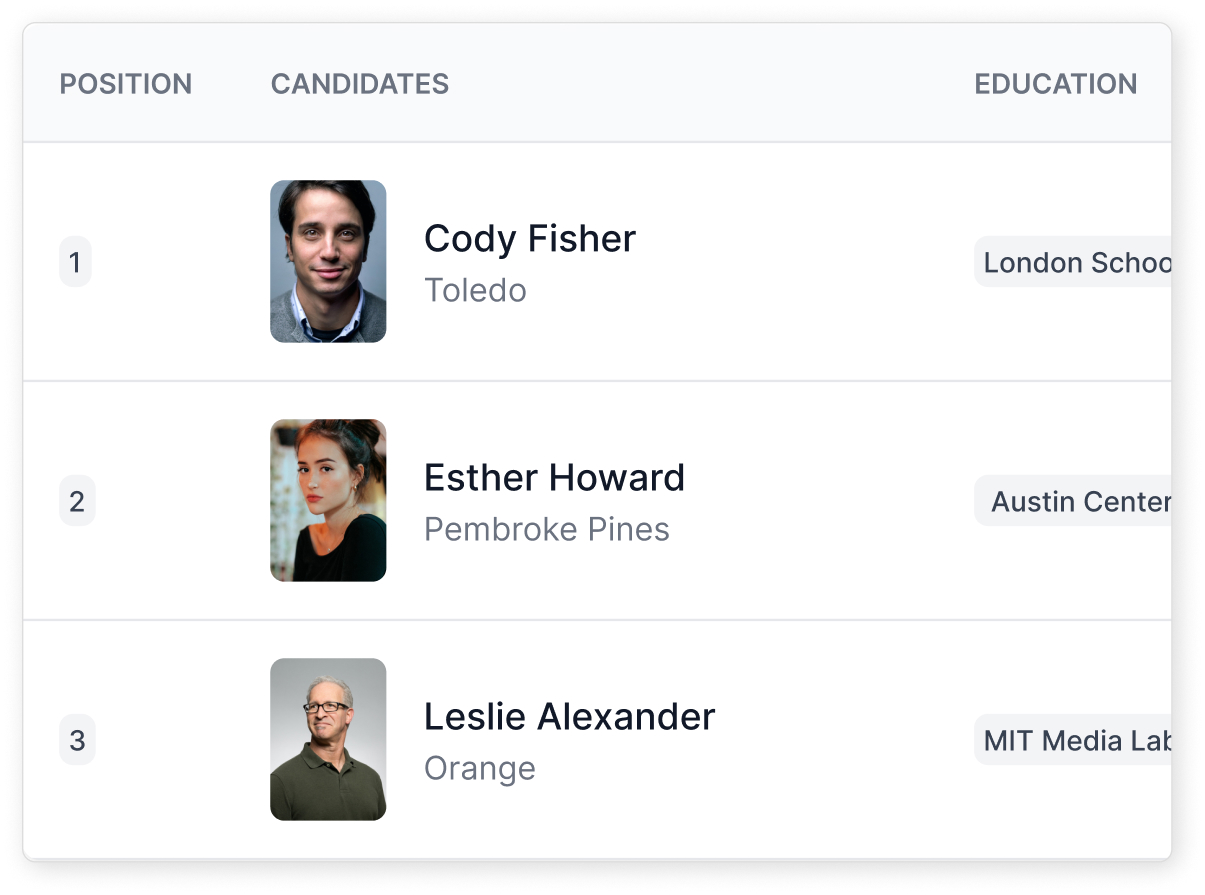
Task: Click the Cody Fisher candidate name
Action: pyautogui.click(x=530, y=239)
